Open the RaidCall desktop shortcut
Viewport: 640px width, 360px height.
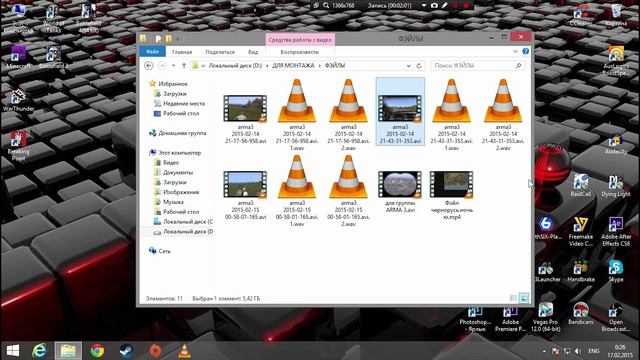(x=580, y=186)
